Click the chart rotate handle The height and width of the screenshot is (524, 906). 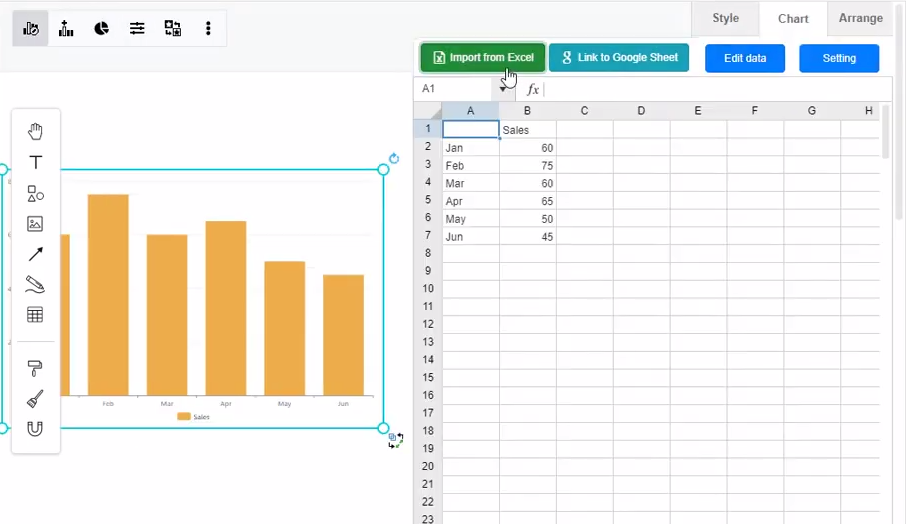pos(394,159)
